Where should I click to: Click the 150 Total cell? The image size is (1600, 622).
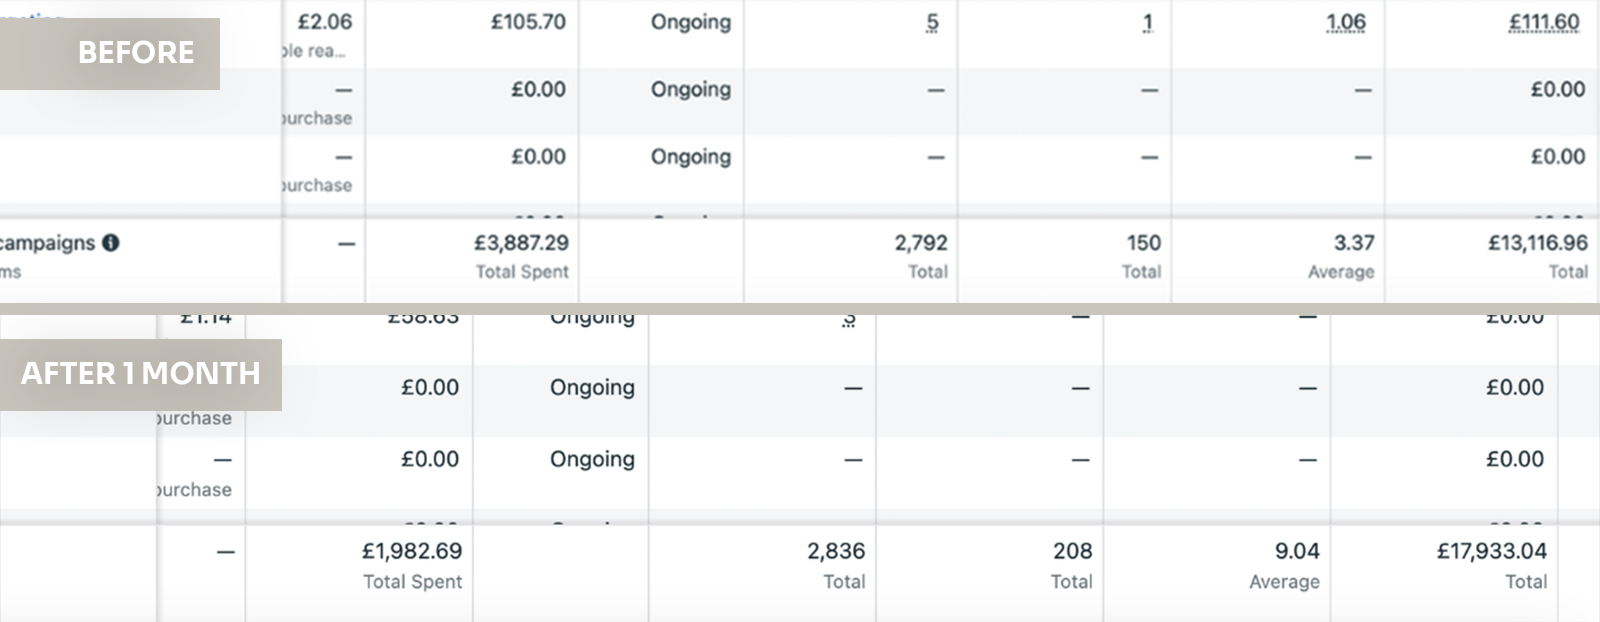(x=1065, y=257)
